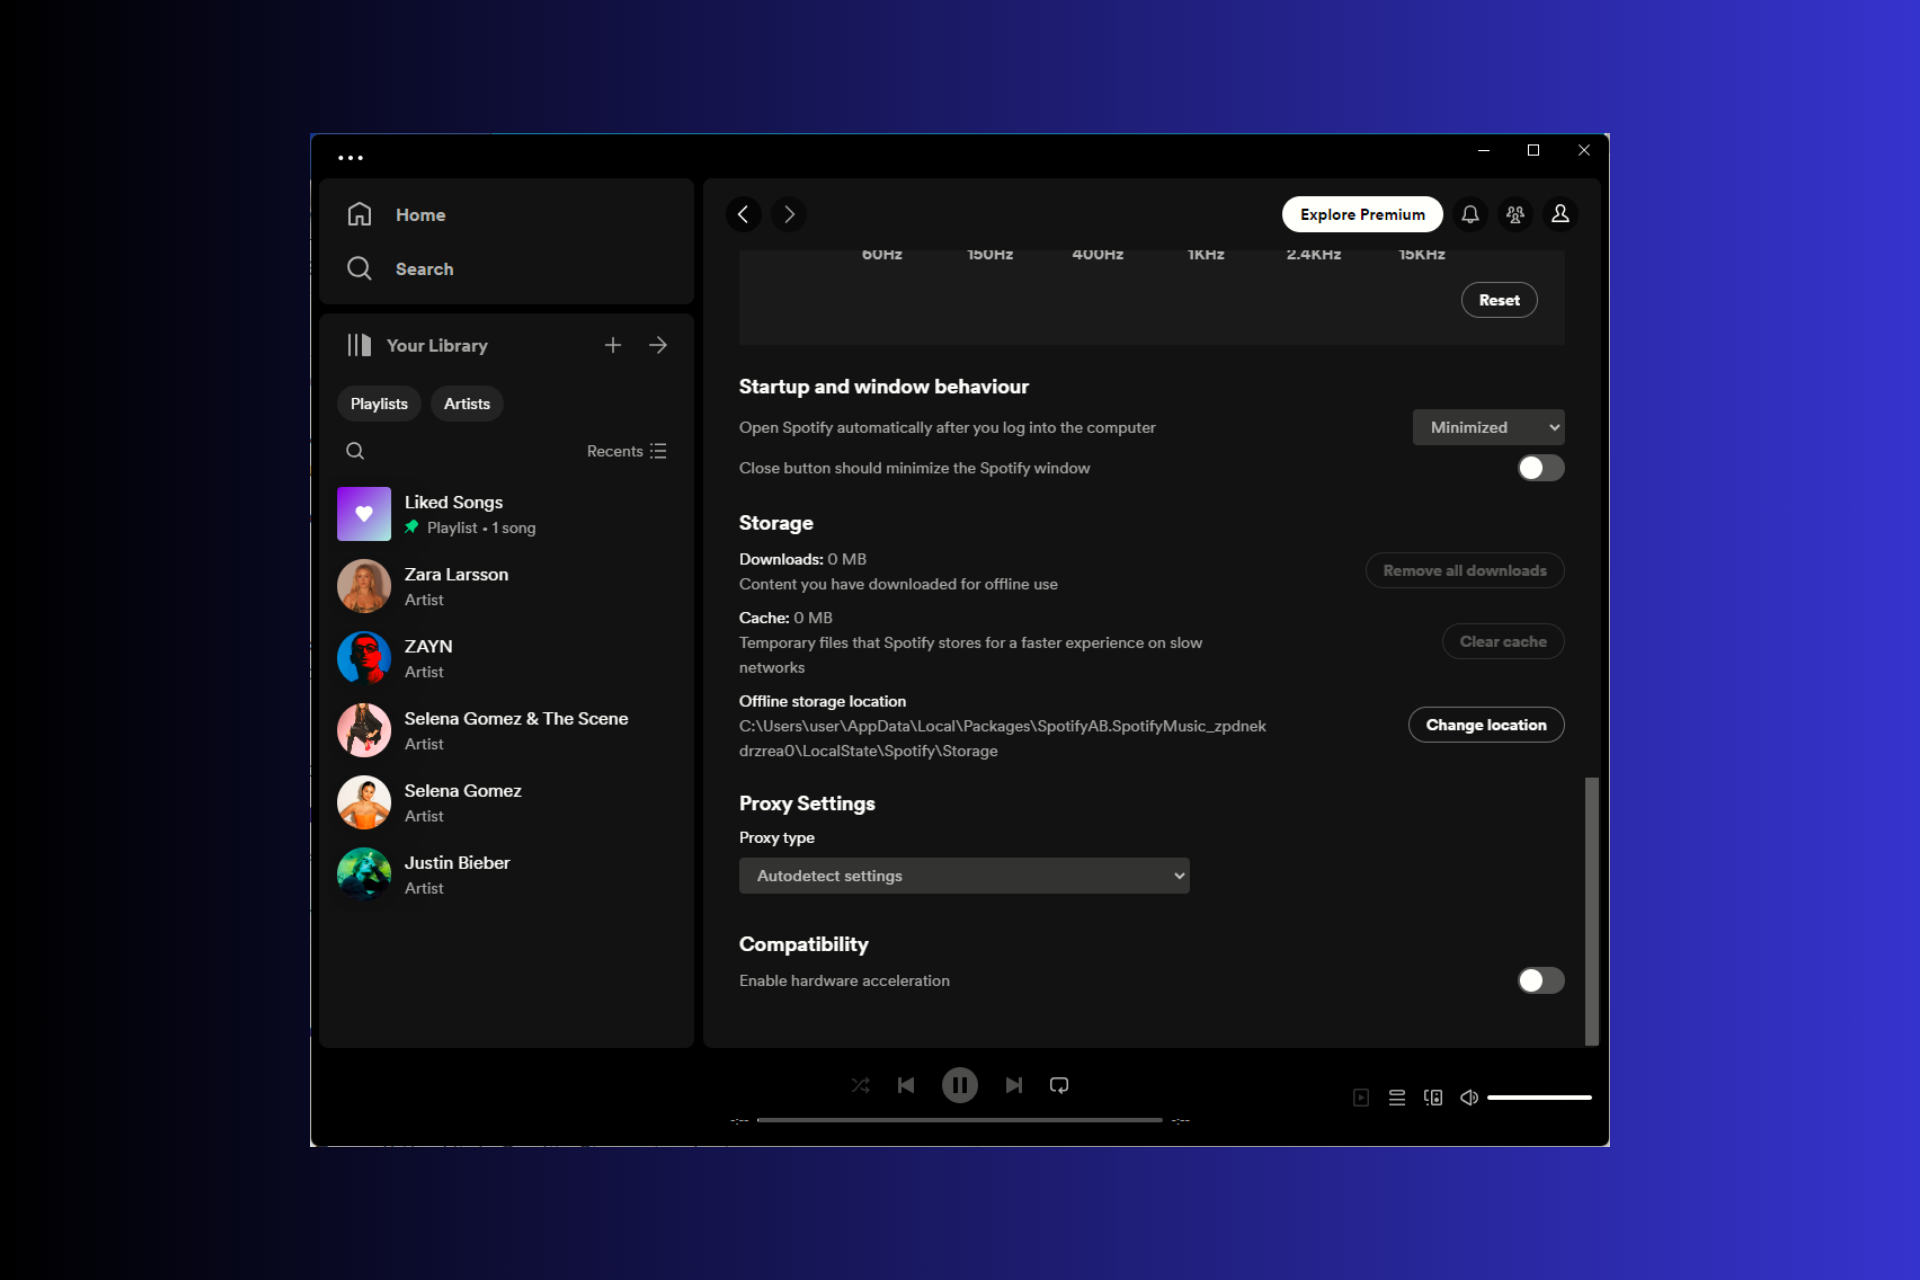Open the Zara Larsson artist page

(x=506, y=586)
